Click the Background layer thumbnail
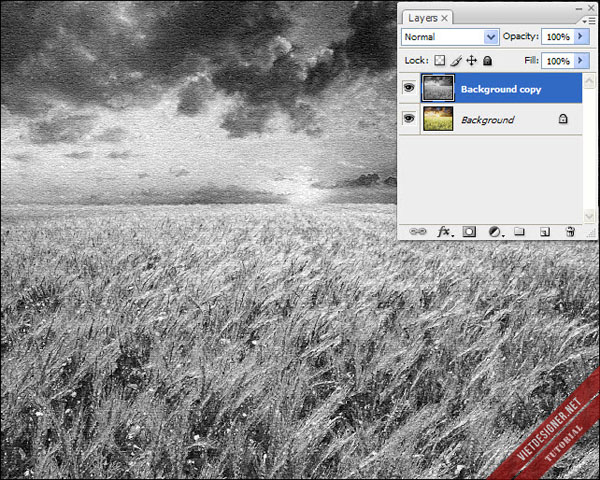 pos(438,119)
